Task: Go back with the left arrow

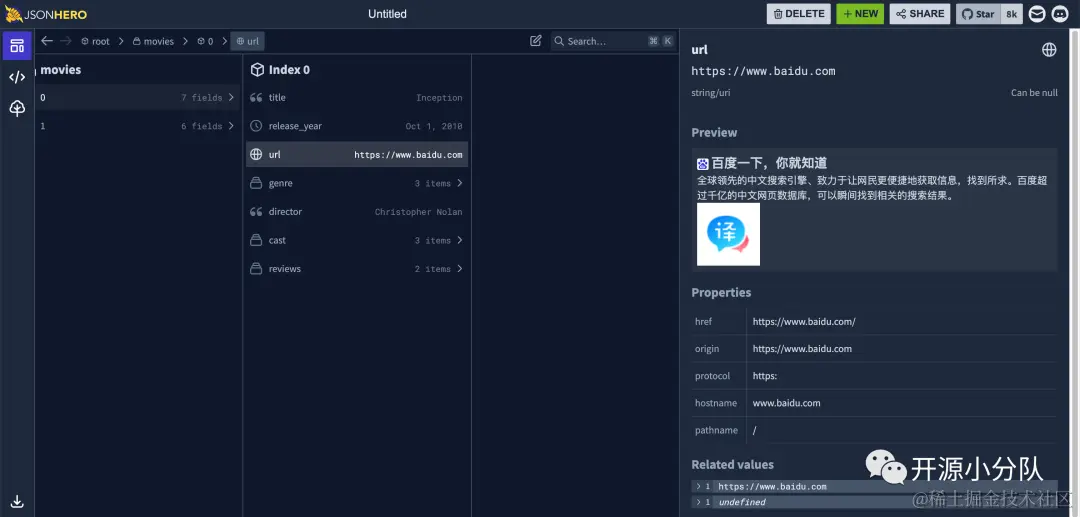Action: [x=47, y=41]
